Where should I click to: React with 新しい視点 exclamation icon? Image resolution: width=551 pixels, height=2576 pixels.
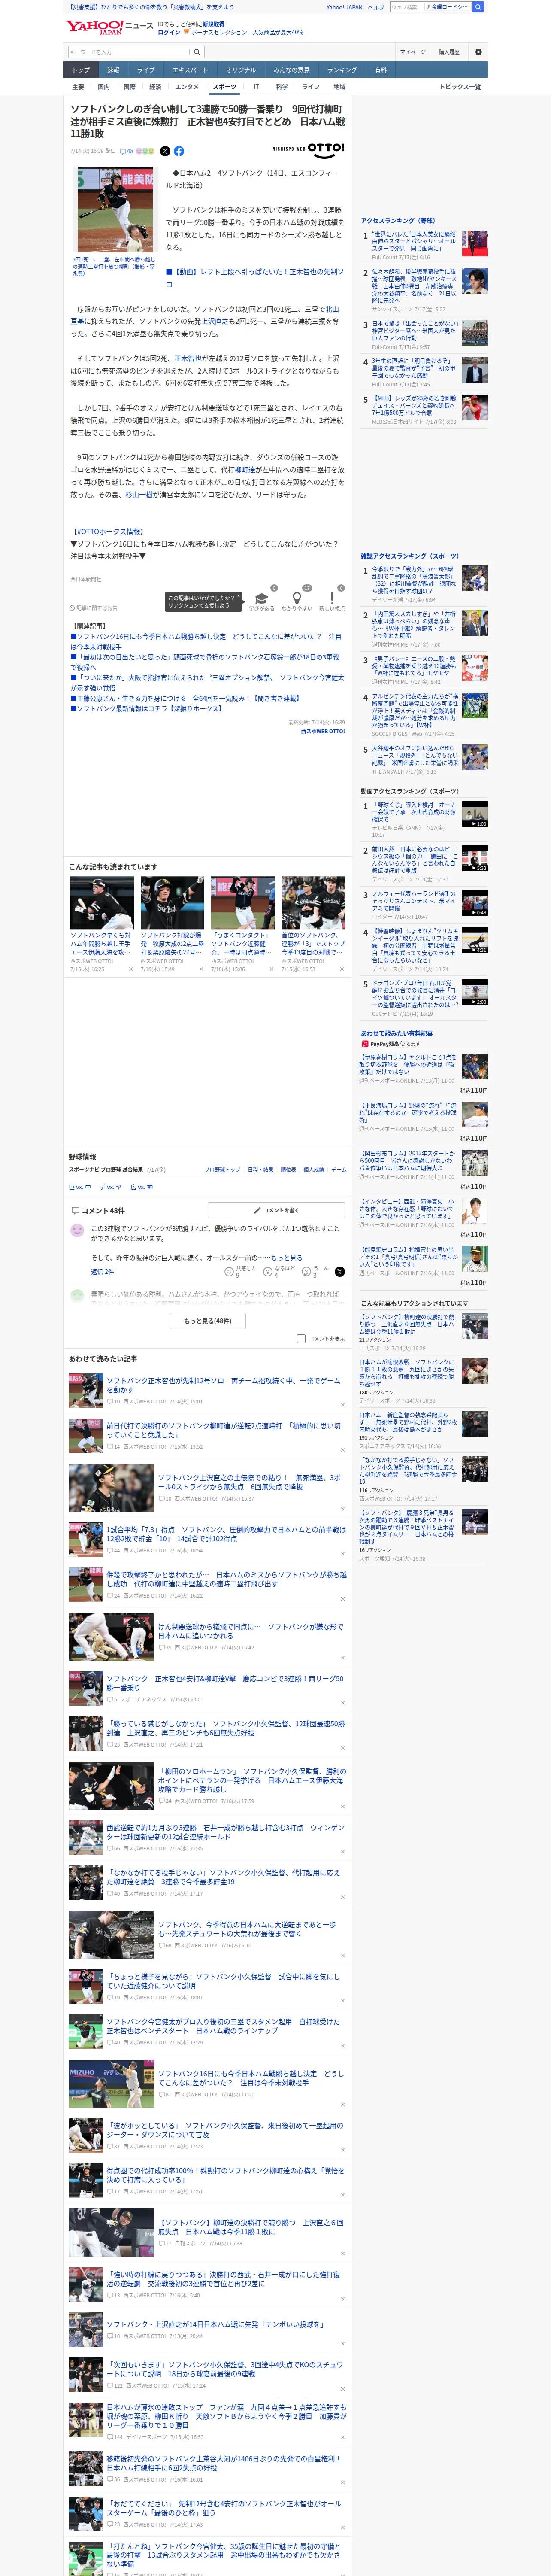(332, 599)
